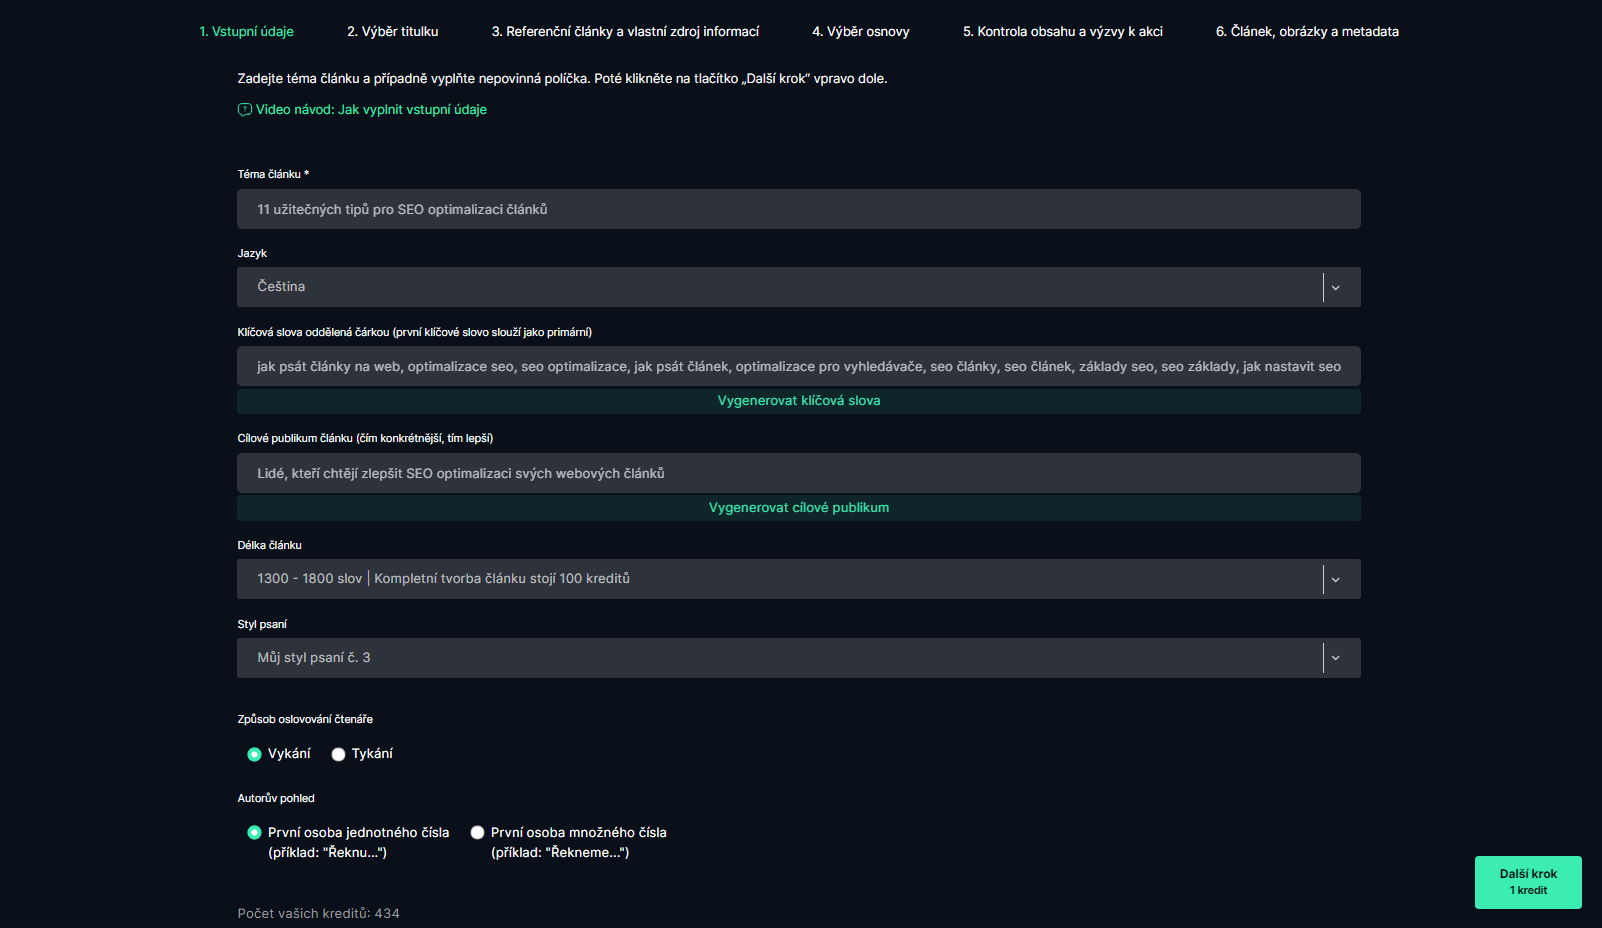Open step 3. Referenční články tab
The image size is (1602, 928).
tap(625, 32)
